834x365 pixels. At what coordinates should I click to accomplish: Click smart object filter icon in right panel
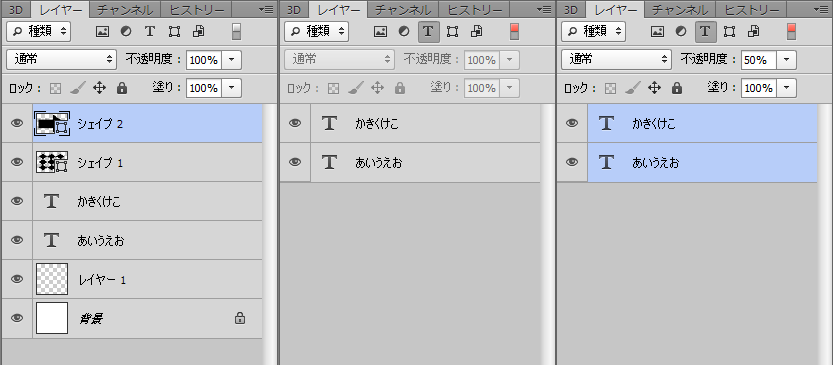(x=754, y=32)
